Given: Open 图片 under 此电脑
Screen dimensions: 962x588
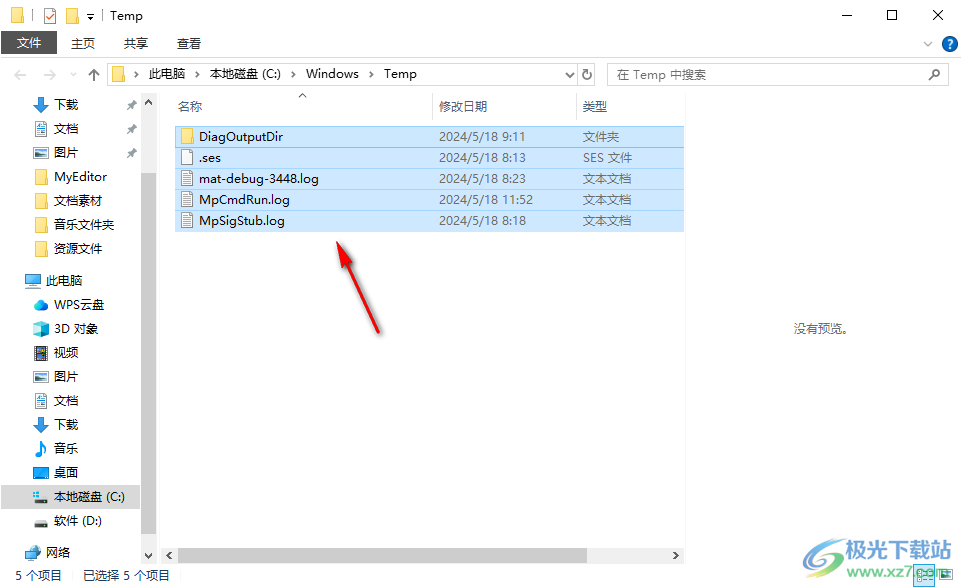Looking at the screenshot, I should pos(66,377).
